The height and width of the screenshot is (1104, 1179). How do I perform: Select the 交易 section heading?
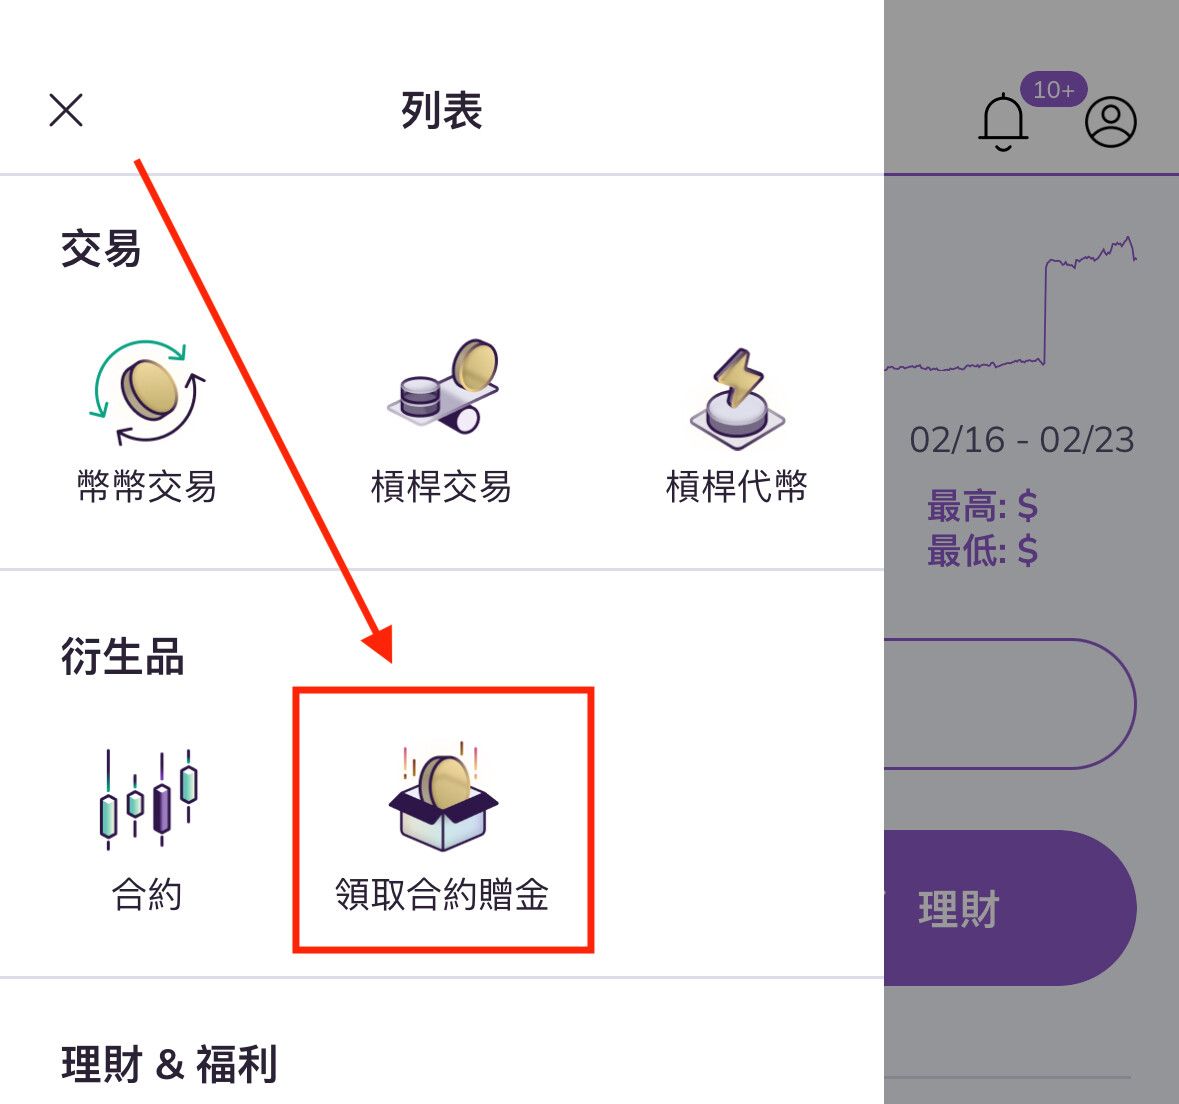tap(101, 249)
